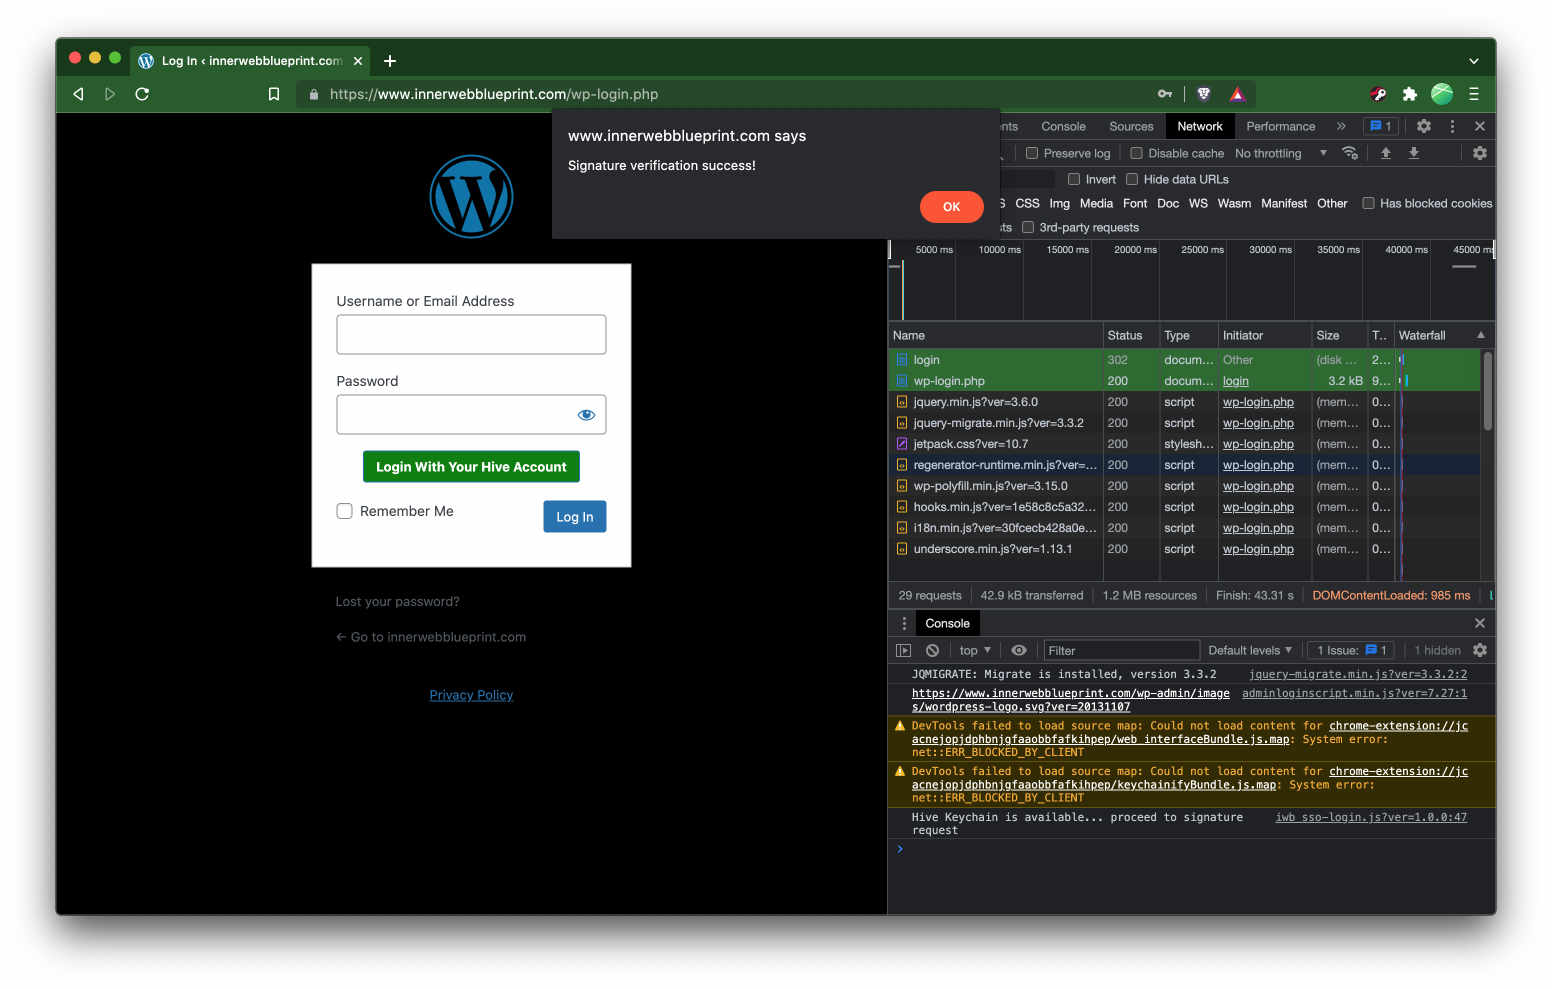Open the Default levels dropdown
1552x989 pixels.
(x=1250, y=650)
